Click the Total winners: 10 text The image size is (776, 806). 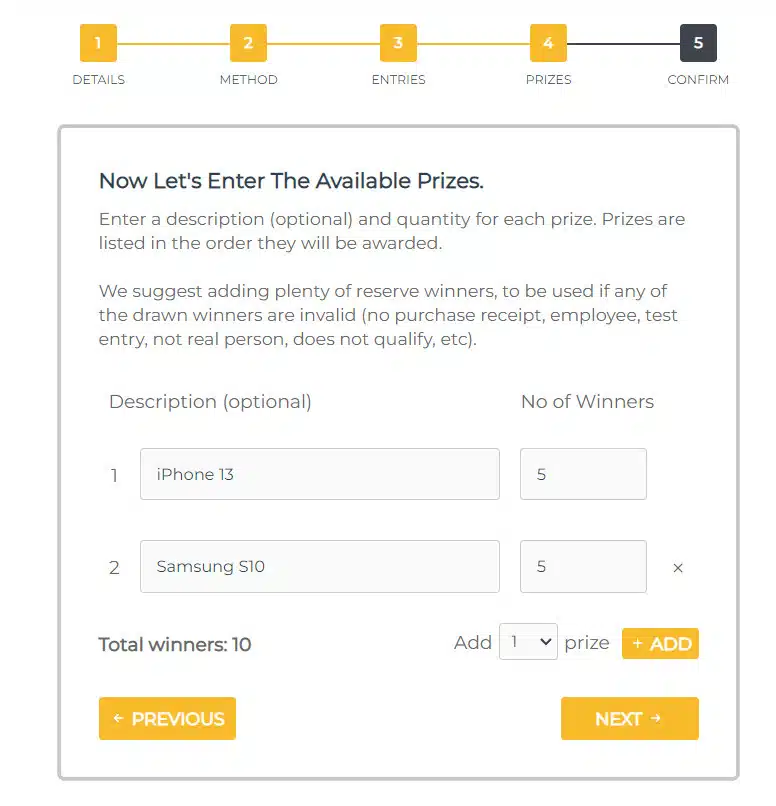coord(175,645)
